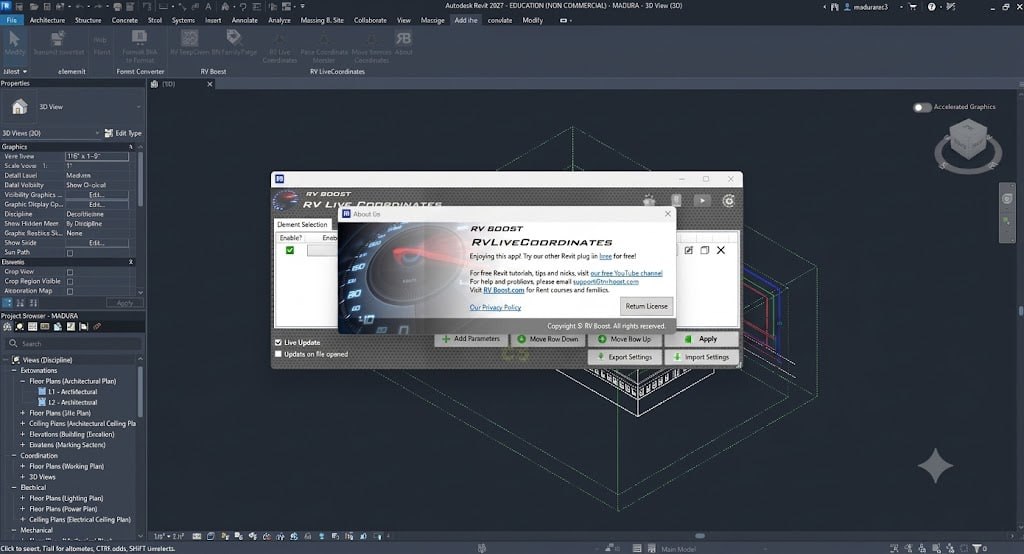This screenshot has width=1024, height=554.
Task: Click the Project Browser search field
Action: (73, 344)
